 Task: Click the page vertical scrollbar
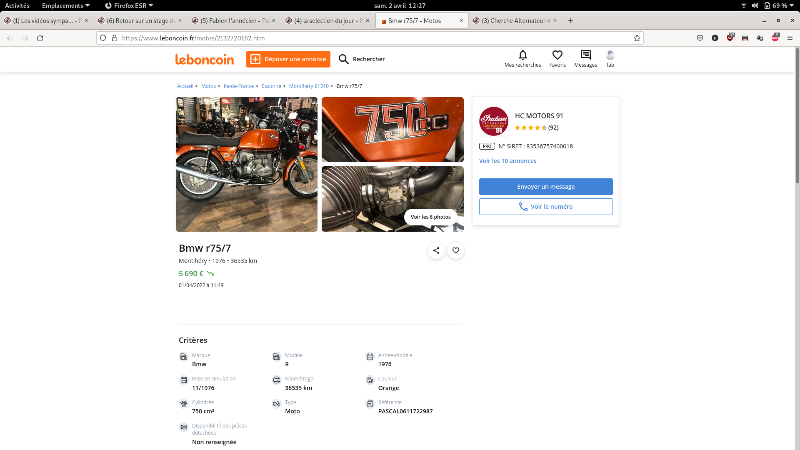coord(797,115)
